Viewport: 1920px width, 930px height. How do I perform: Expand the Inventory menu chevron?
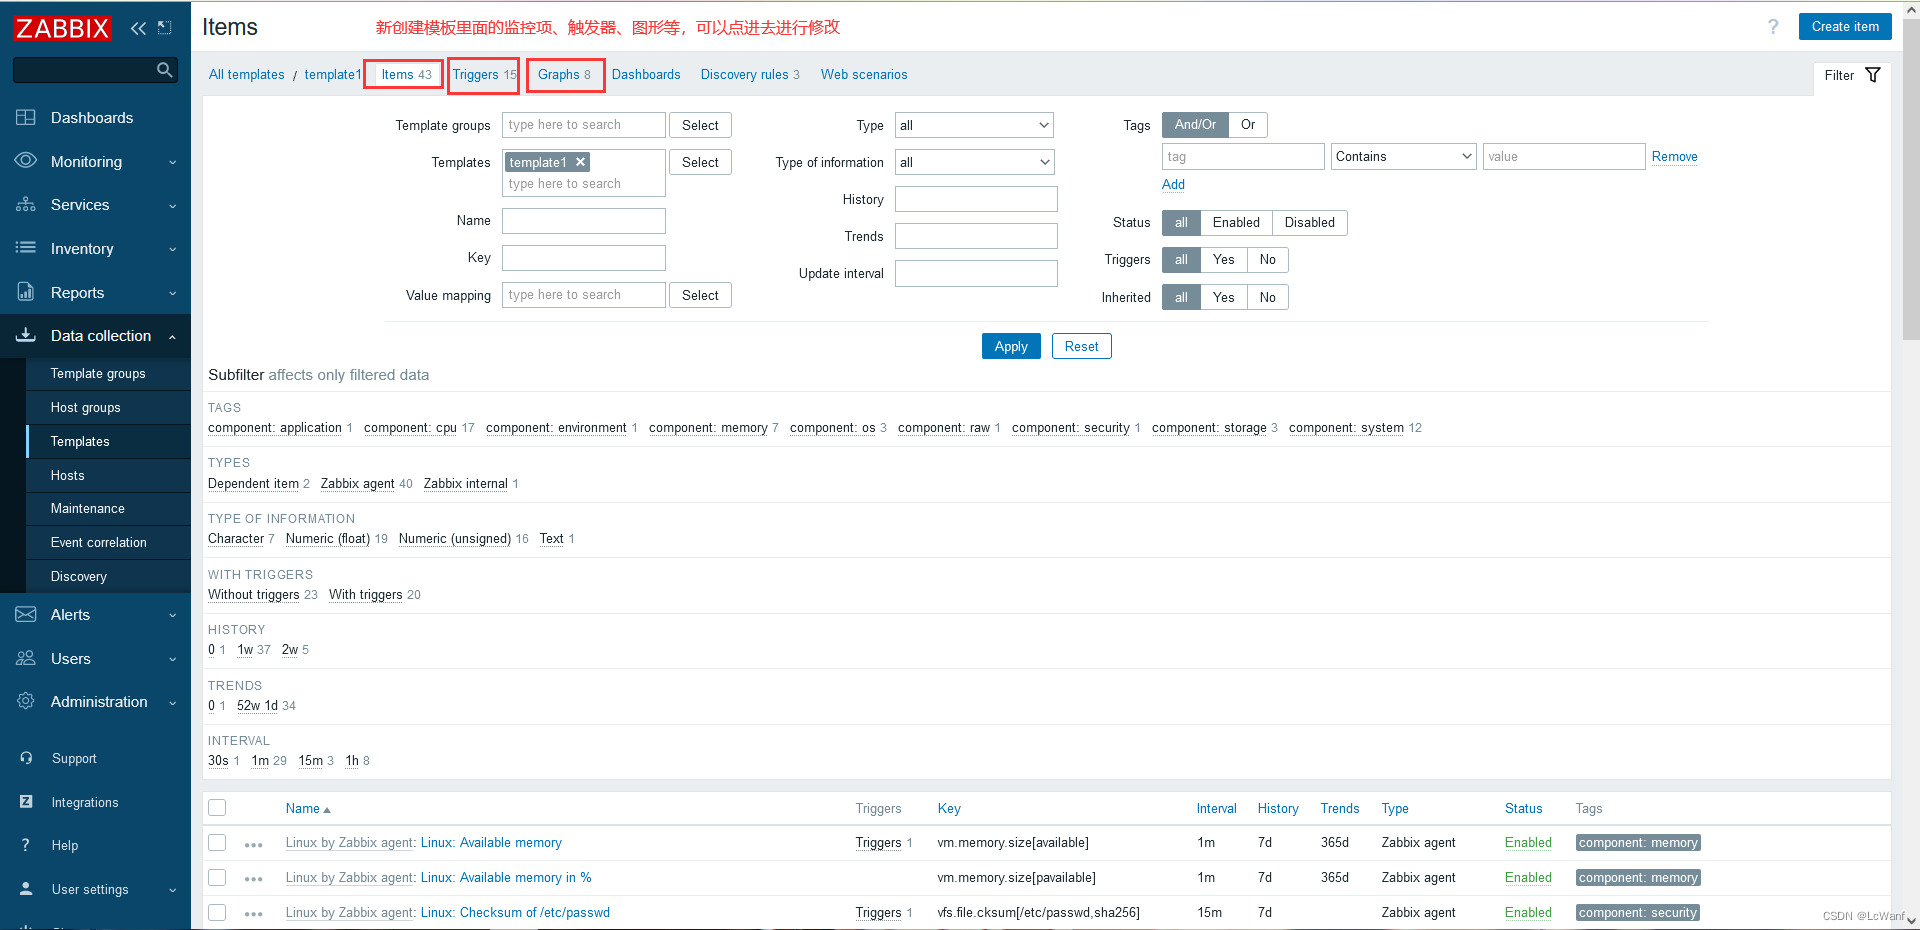tap(172, 249)
